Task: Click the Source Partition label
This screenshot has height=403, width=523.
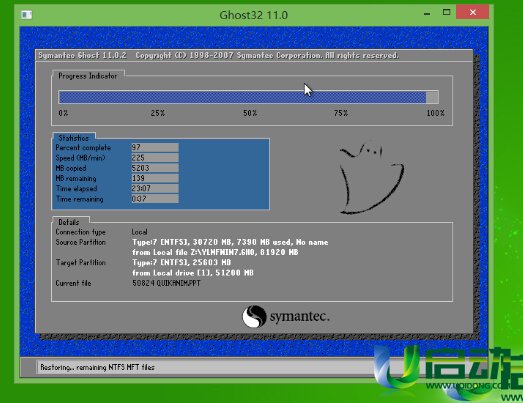Action: coord(80,242)
